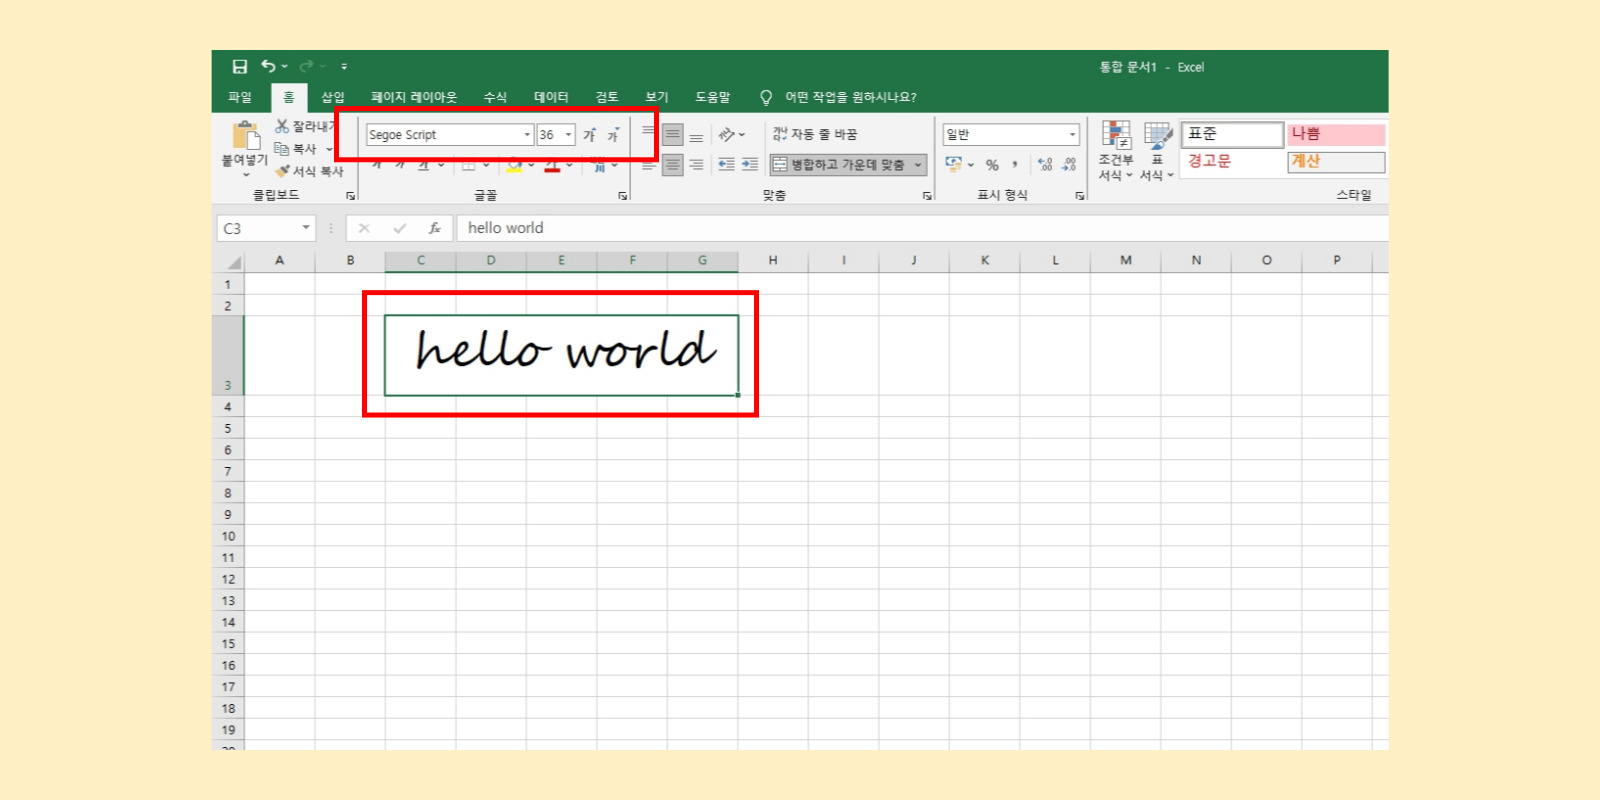Open the Name Box dropdown arrow
Viewport: 1600px width, 800px height.
306,228
